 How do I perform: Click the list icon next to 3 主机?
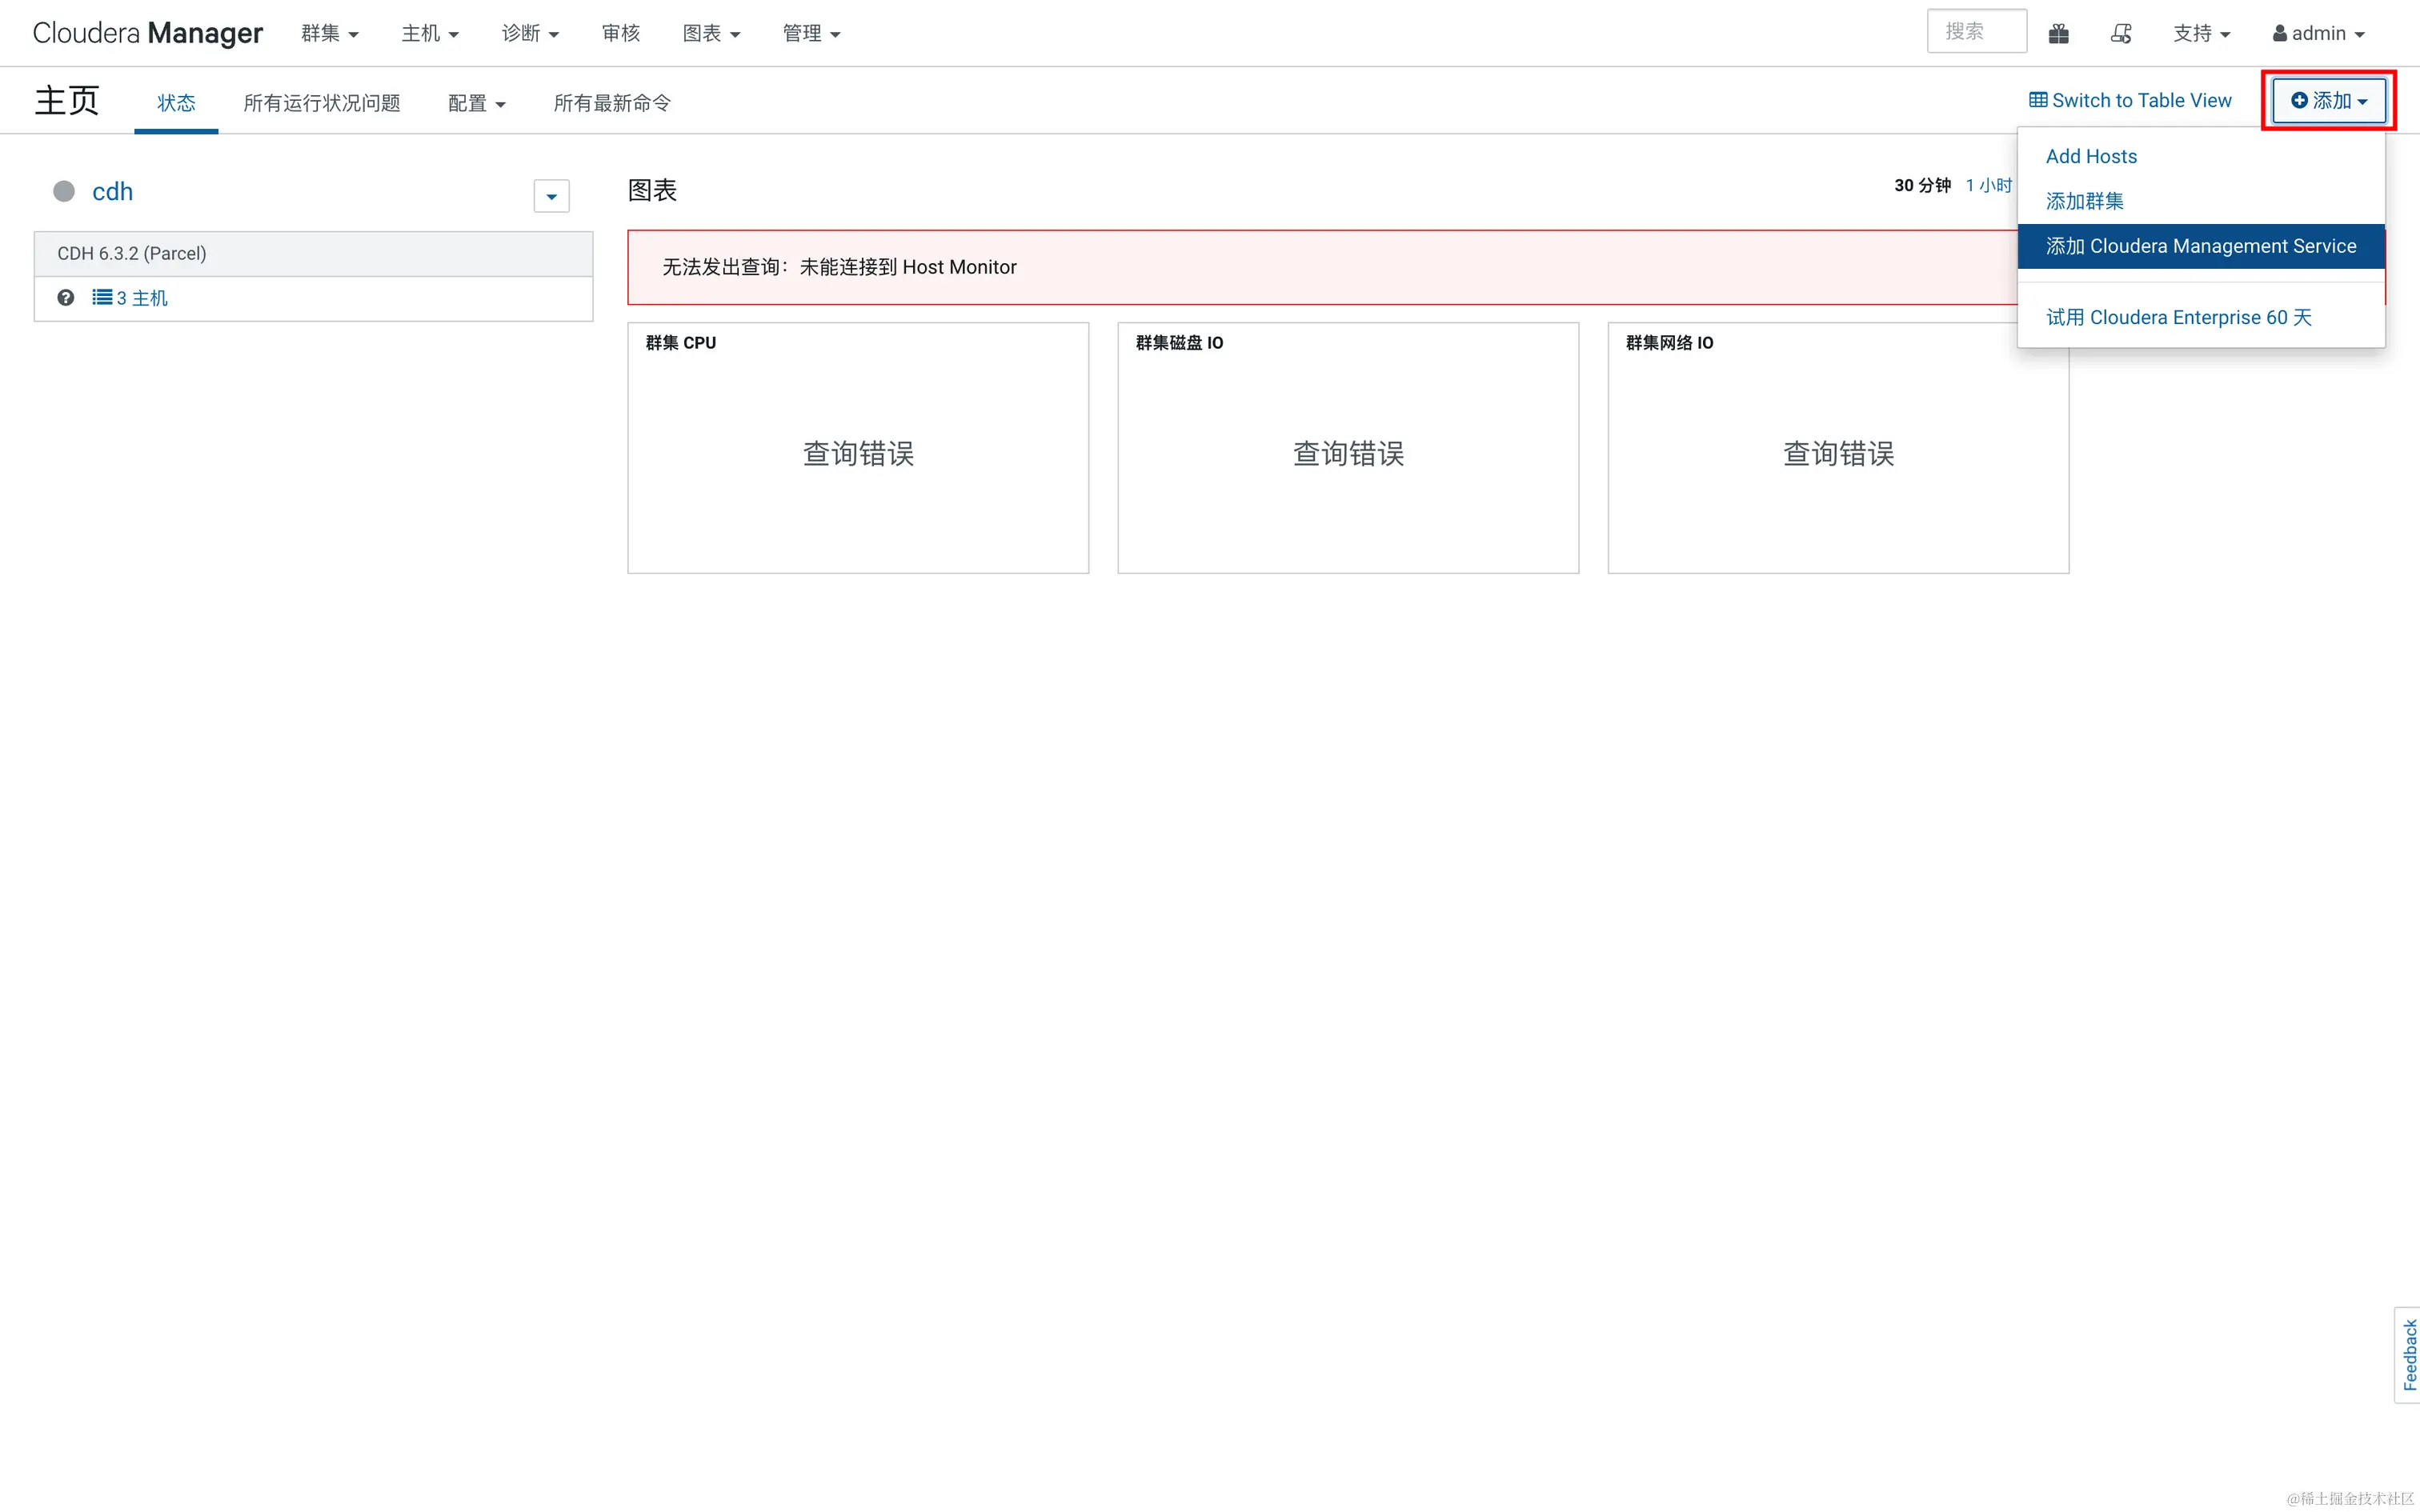pyautogui.click(x=102, y=297)
